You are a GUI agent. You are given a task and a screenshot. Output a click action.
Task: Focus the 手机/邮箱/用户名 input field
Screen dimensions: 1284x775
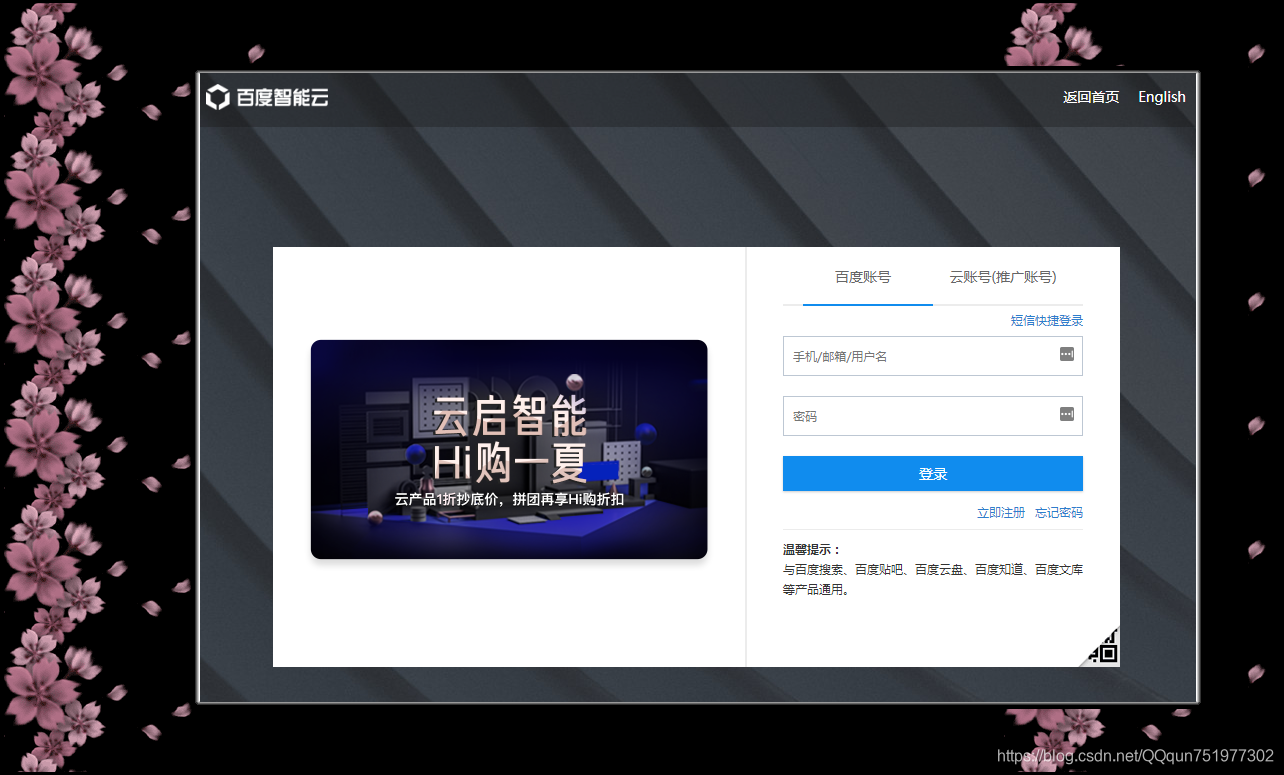pos(933,356)
